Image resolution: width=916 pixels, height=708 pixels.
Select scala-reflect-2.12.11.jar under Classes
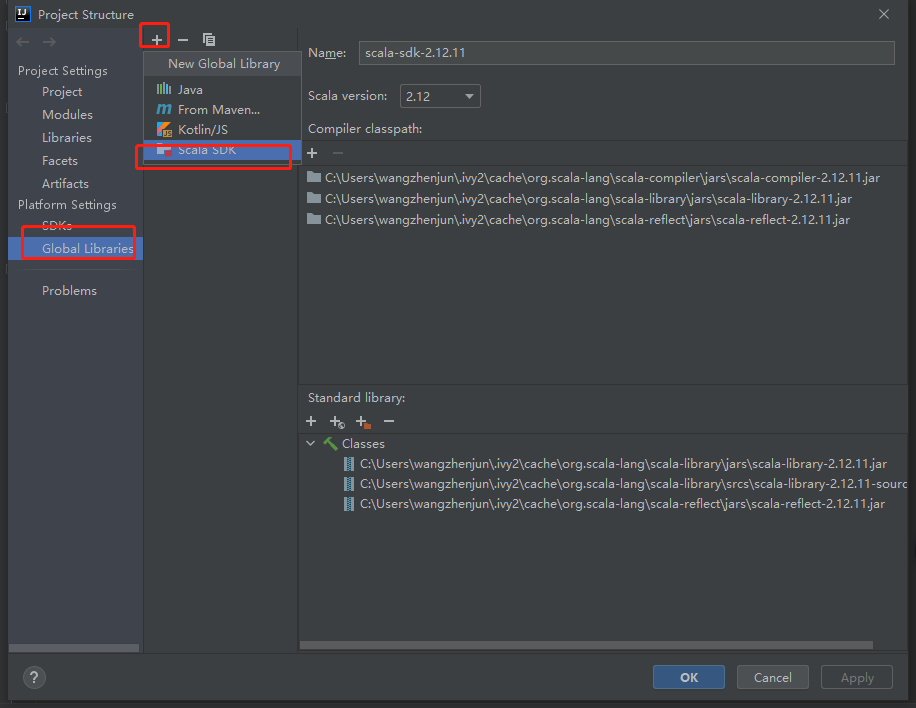(622, 504)
